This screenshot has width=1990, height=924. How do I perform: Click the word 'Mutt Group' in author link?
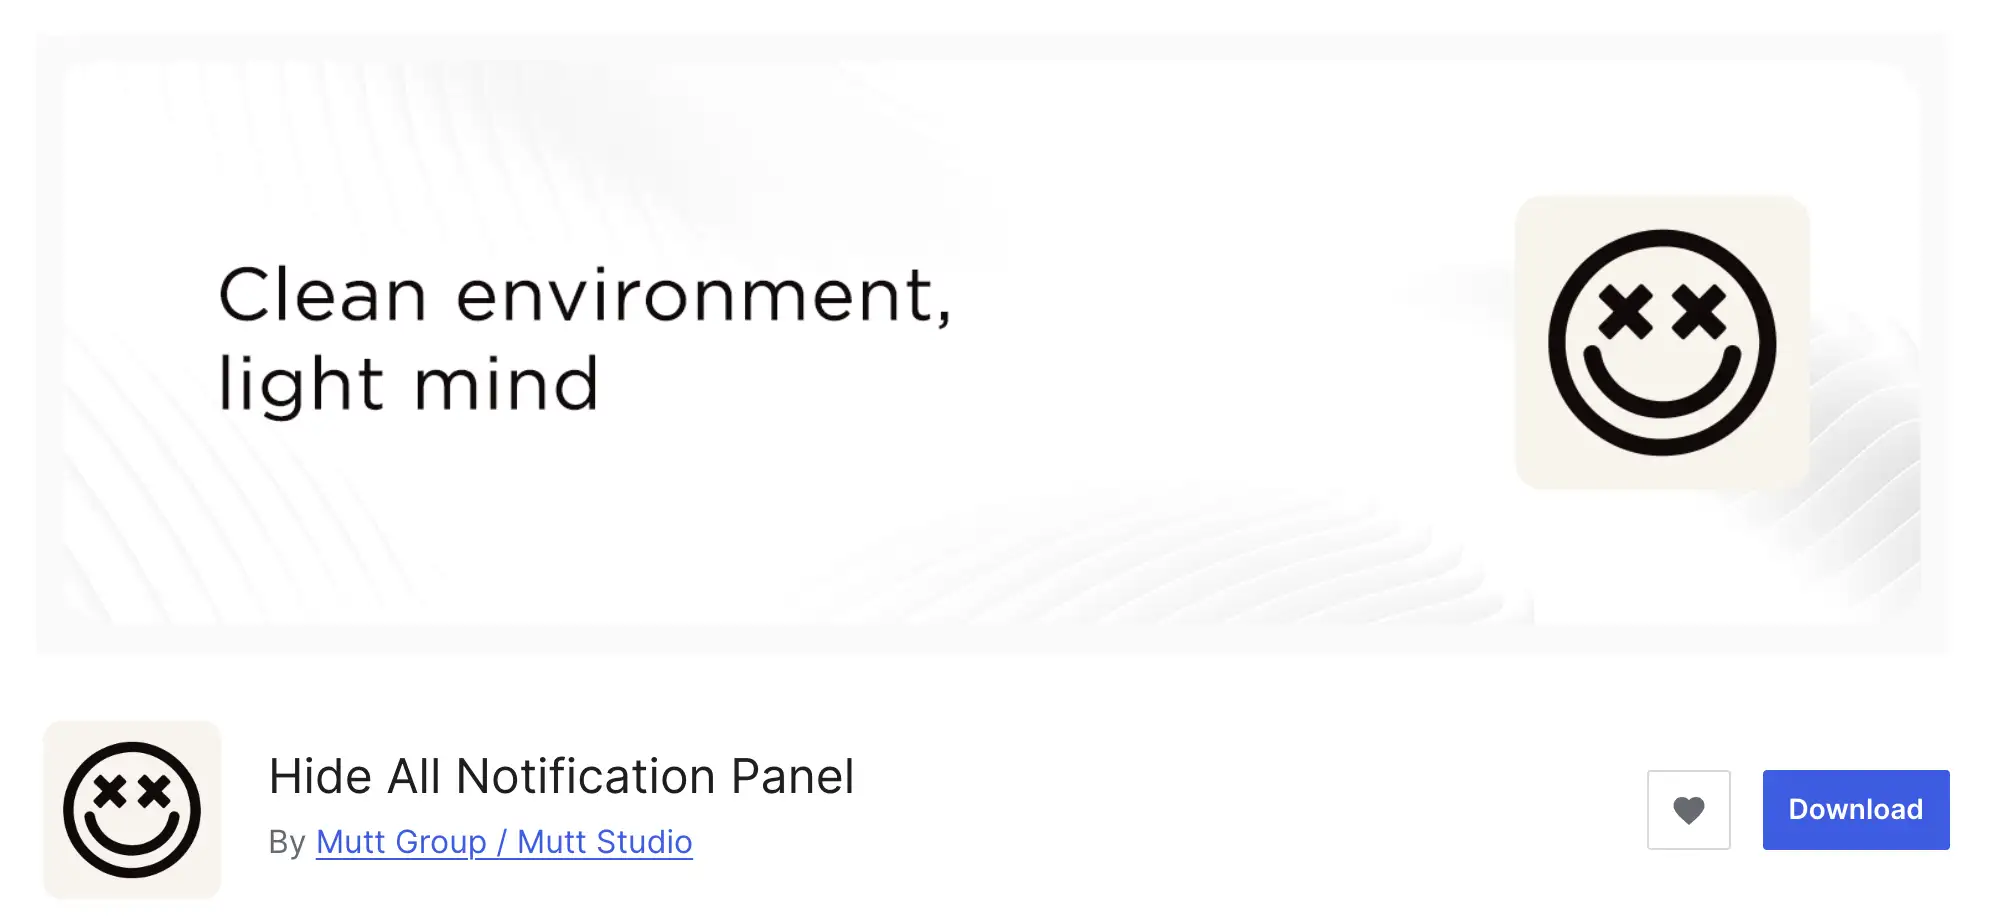(x=401, y=842)
